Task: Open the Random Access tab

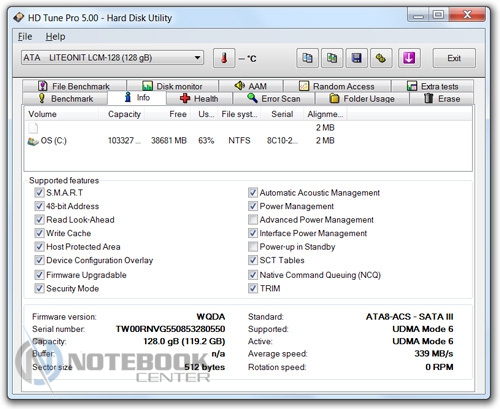Action: click(x=337, y=86)
